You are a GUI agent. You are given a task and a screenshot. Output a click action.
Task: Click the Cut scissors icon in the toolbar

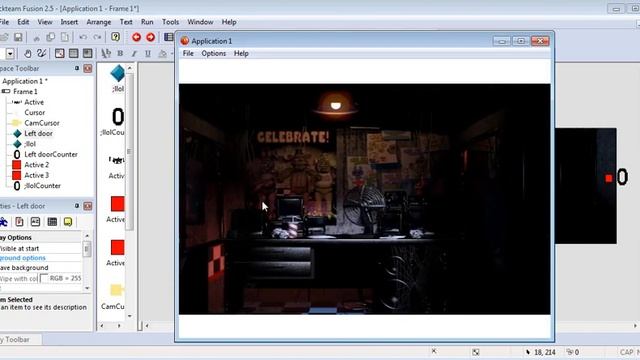point(36,38)
